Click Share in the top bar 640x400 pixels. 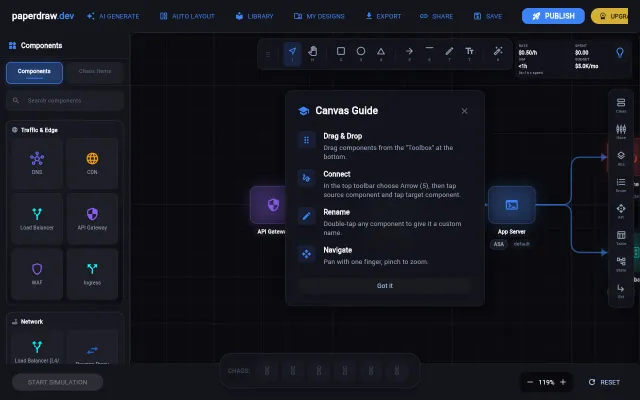436,16
